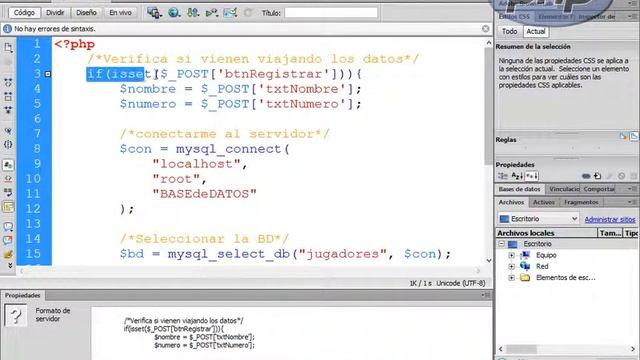The image size is (640, 360).
Task: Open the File management icon menu
Action: 193,13
